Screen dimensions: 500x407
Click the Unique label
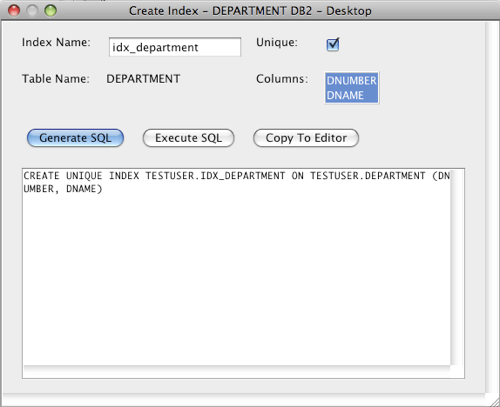pos(277,43)
